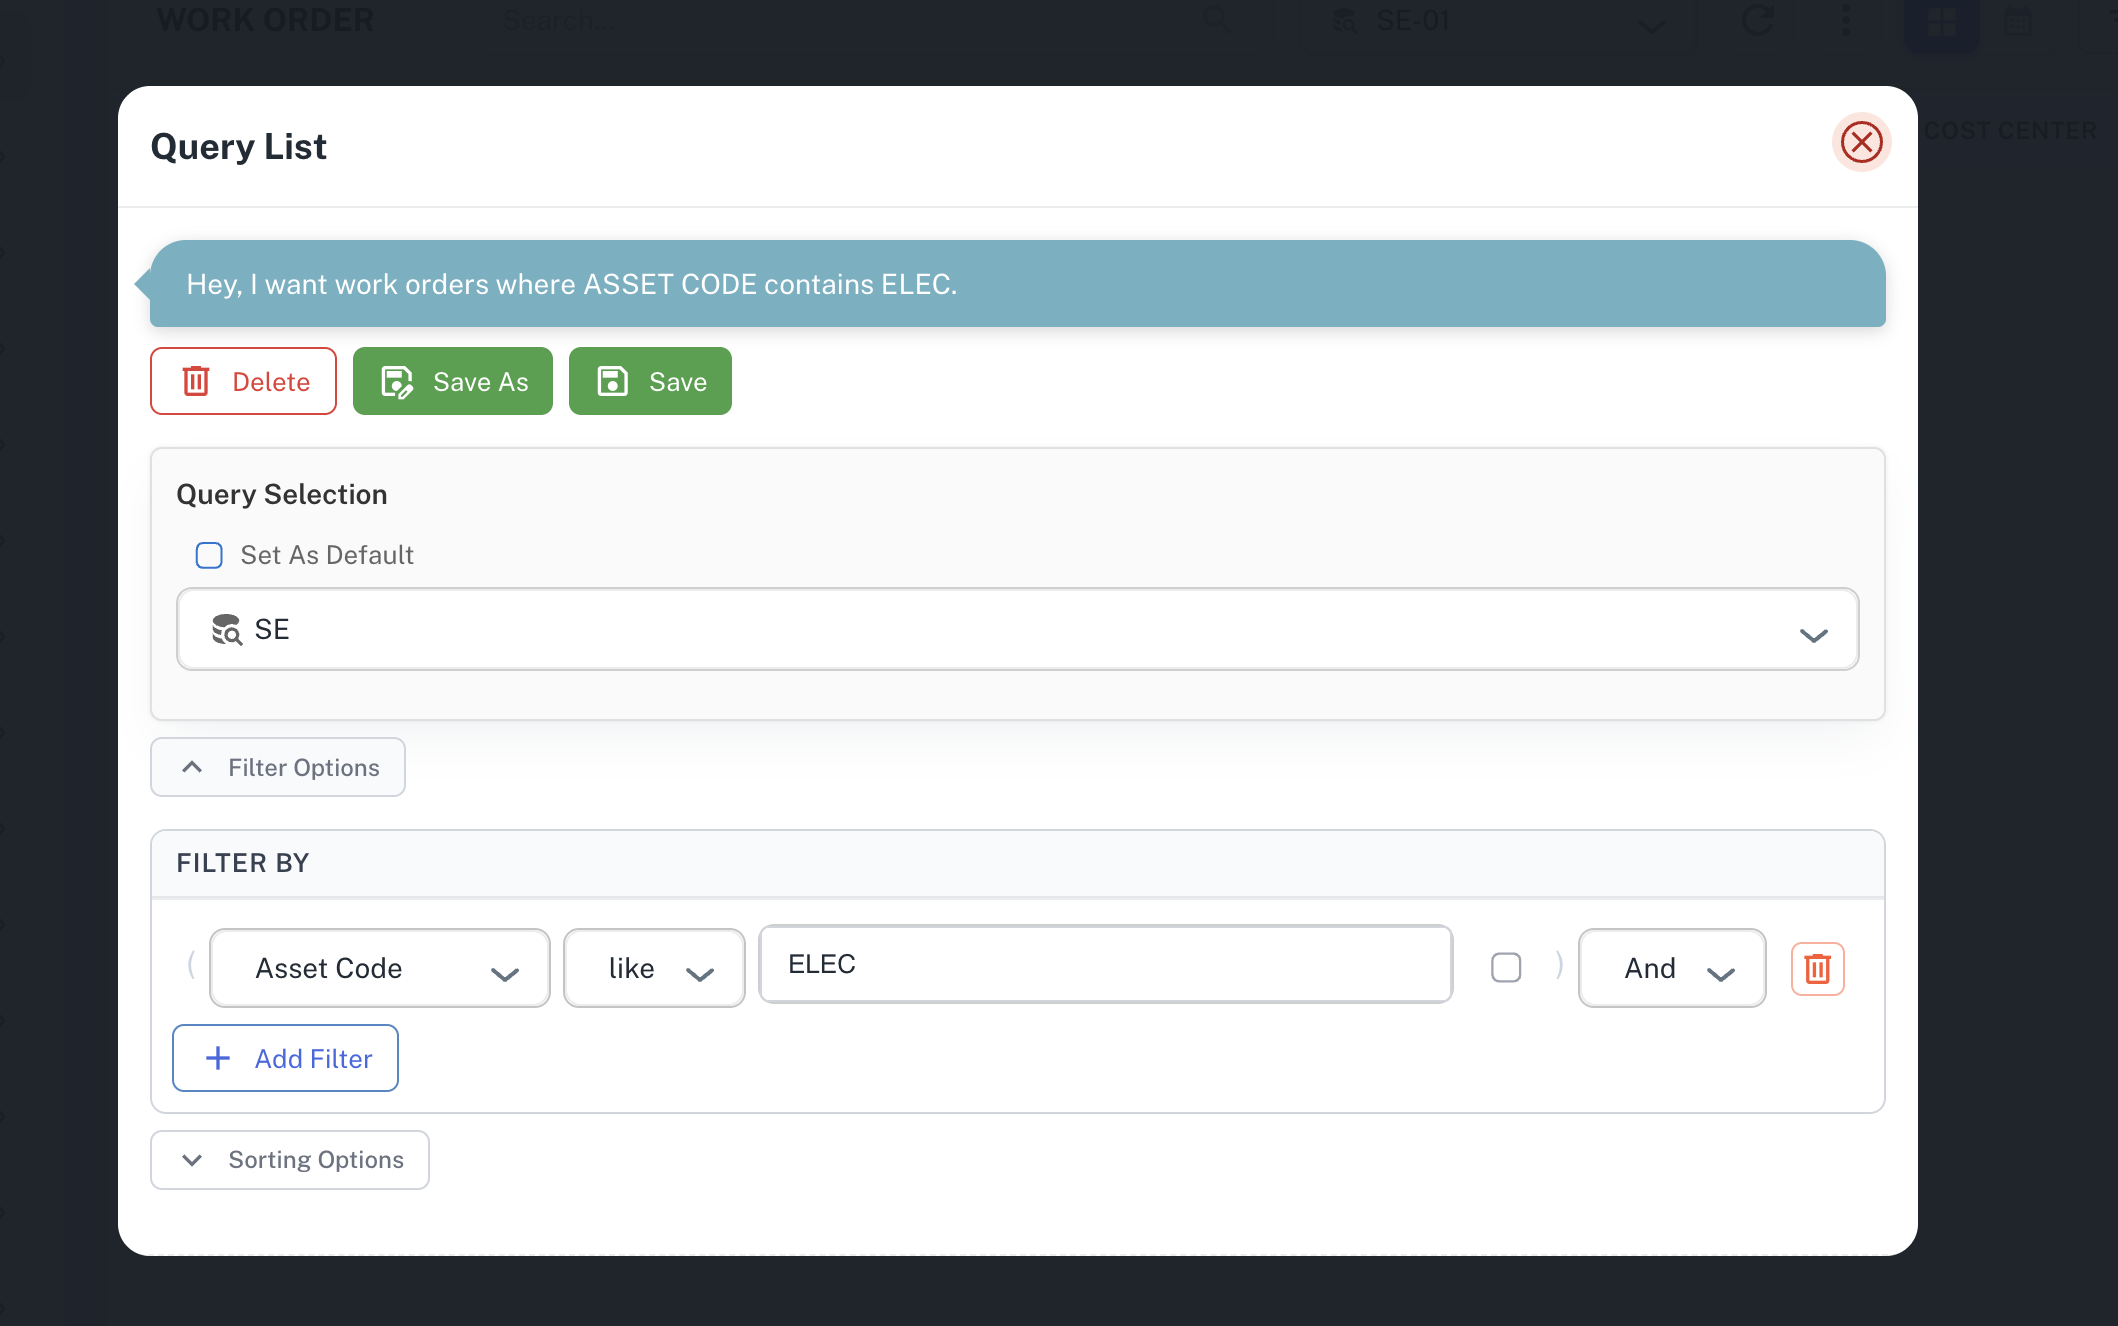This screenshot has width=2118, height=1326.
Task: Click the ELEC filter value field
Action: tap(1105, 964)
